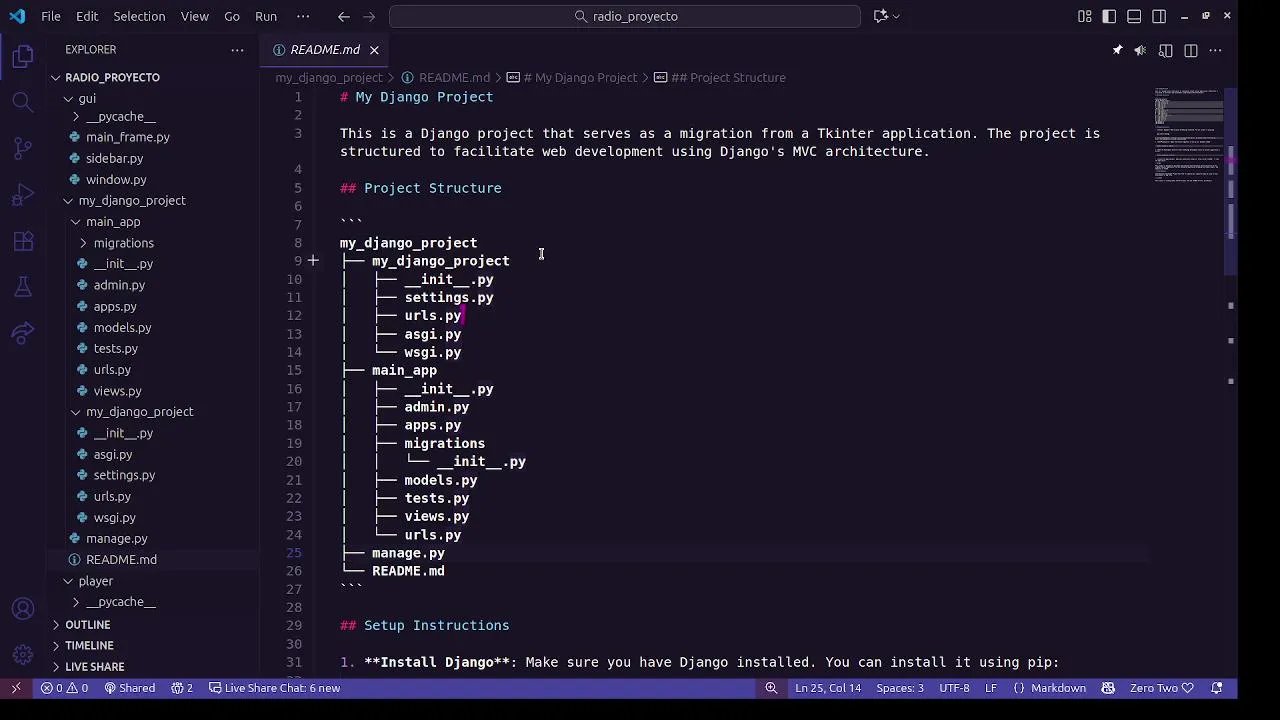This screenshot has height=720, width=1280.
Task: Click '## Project Structure' breadcrumb
Action: [x=729, y=77]
